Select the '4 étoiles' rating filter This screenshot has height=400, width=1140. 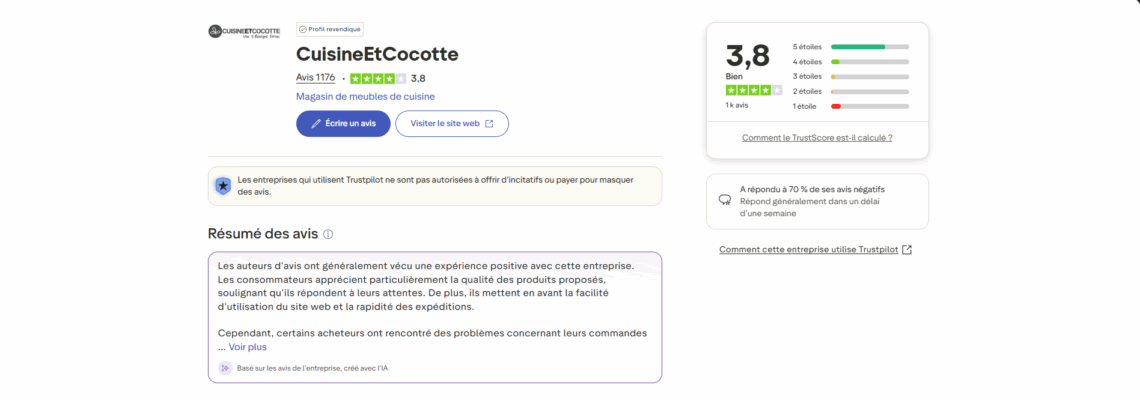coord(850,61)
